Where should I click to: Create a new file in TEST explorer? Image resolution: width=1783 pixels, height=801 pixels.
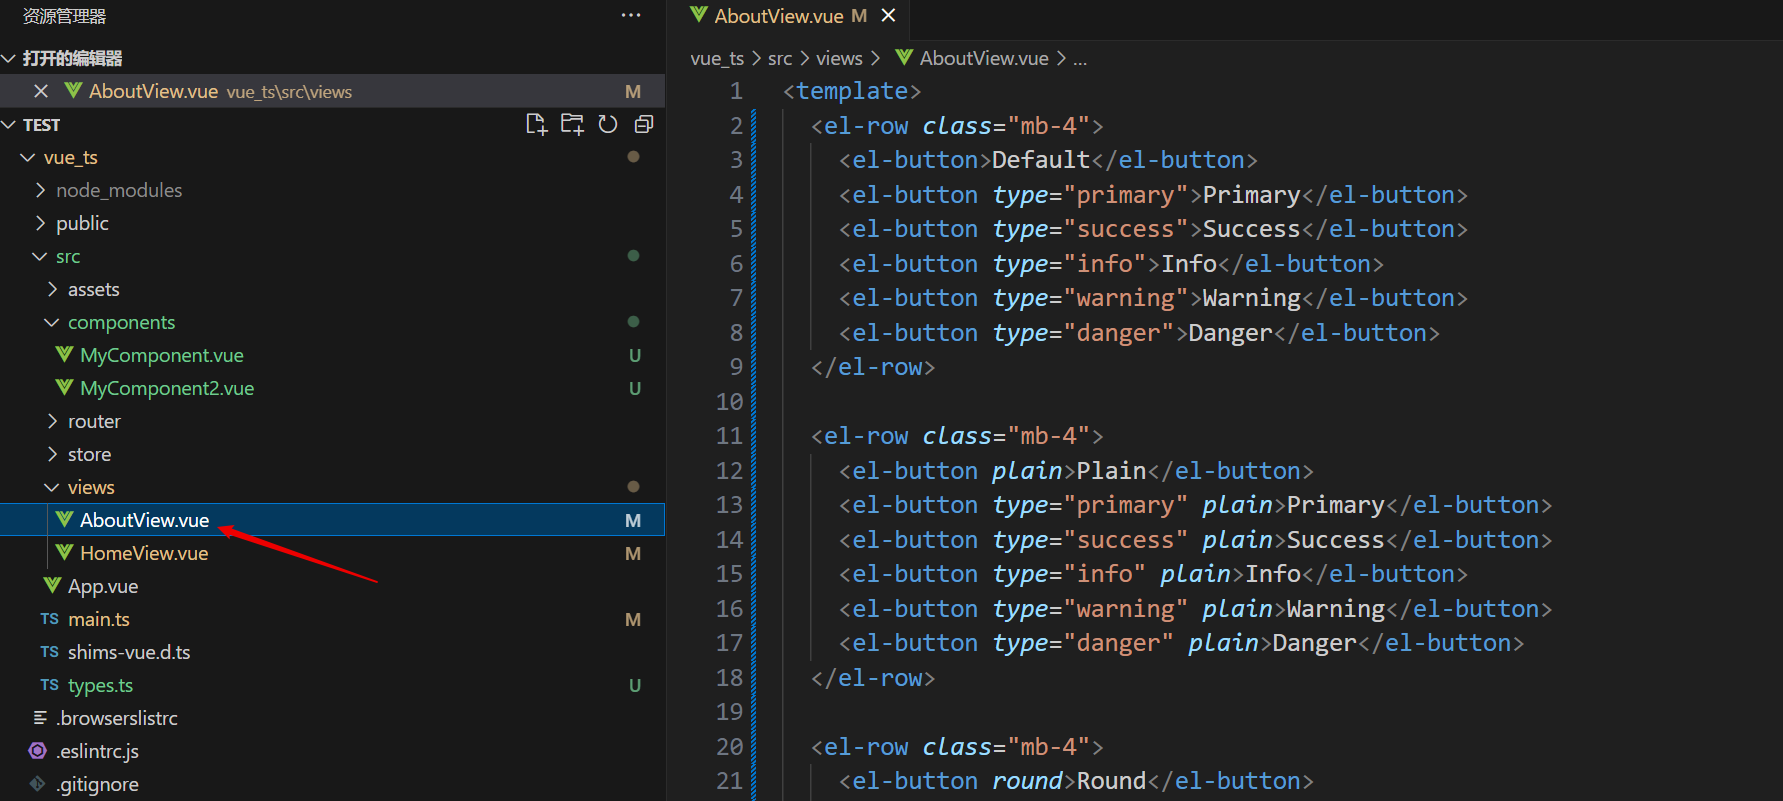point(536,124)
